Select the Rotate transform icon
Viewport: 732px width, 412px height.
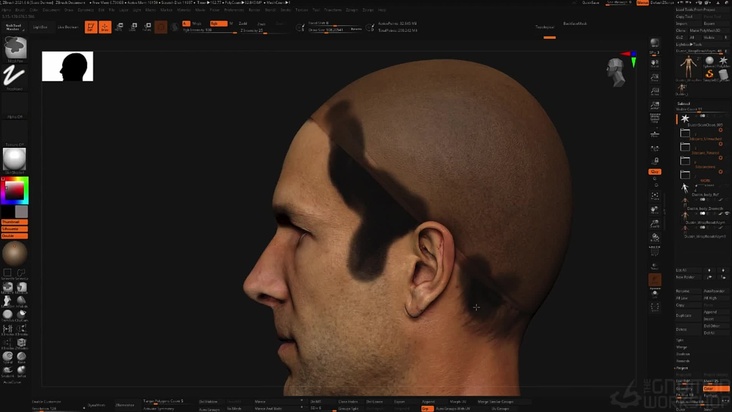coord(147,27)
